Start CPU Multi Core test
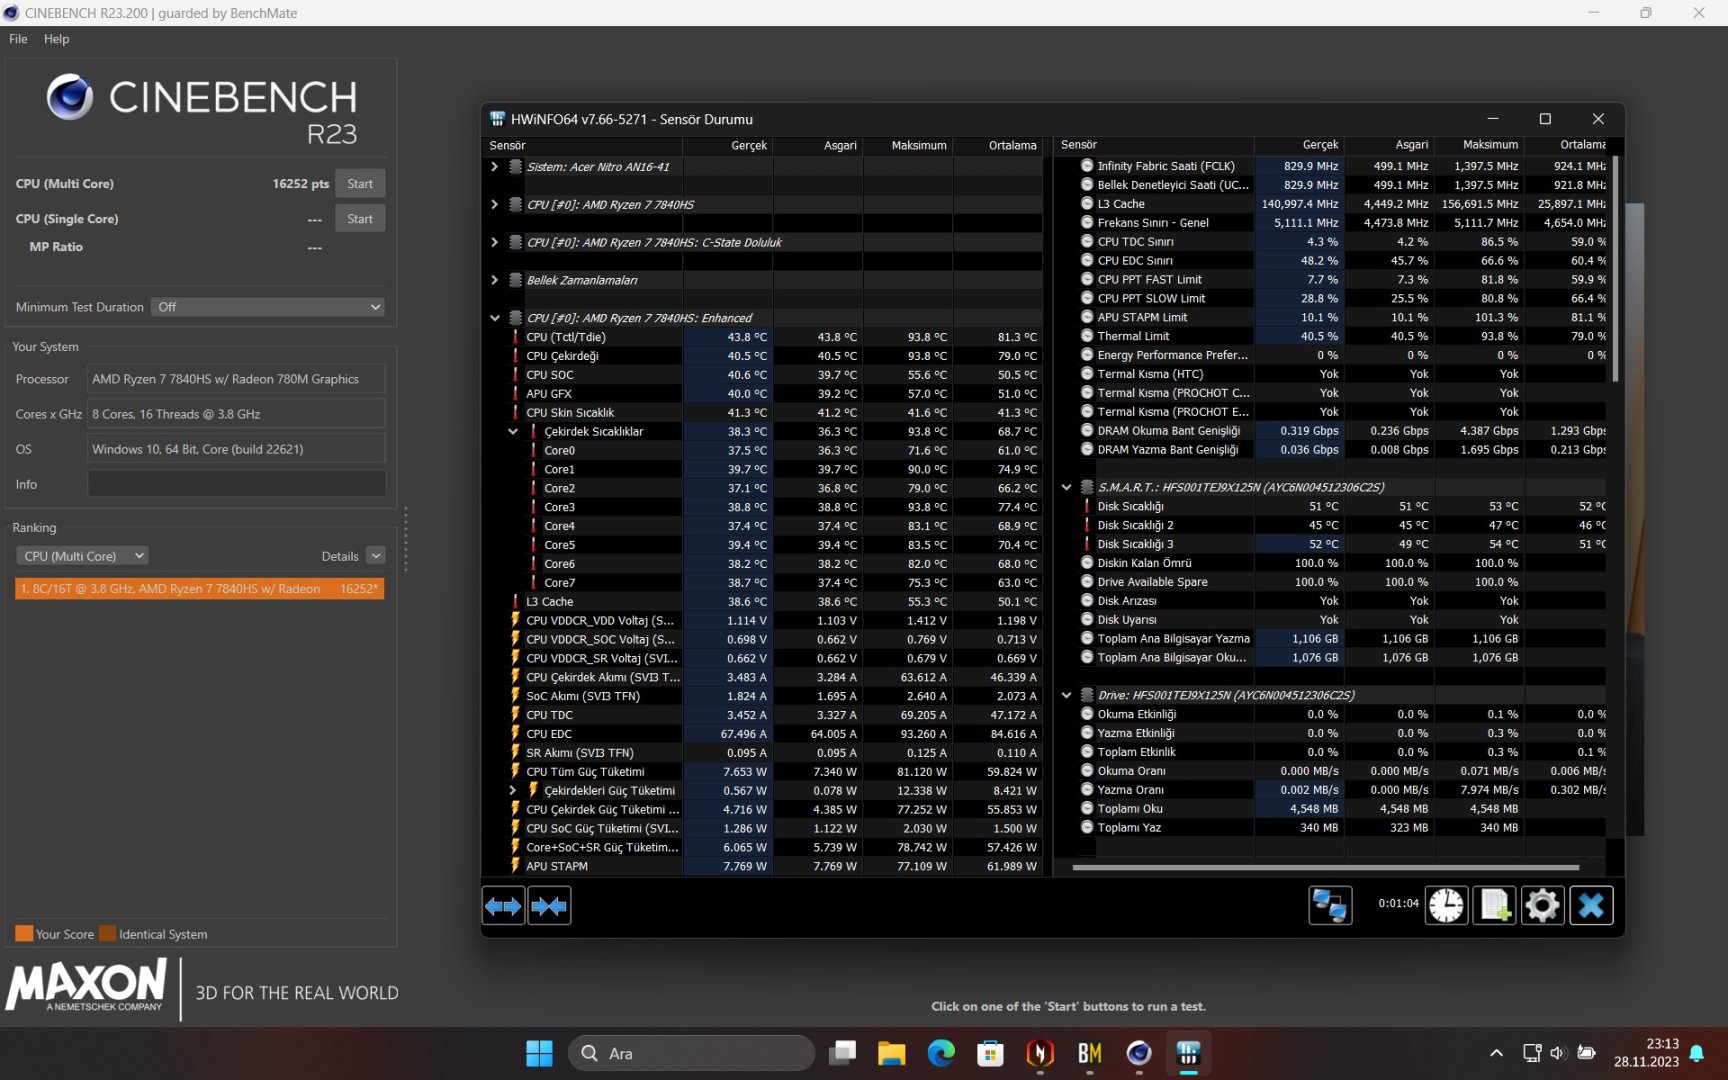1728x1080 pixels. coord(360,184)
